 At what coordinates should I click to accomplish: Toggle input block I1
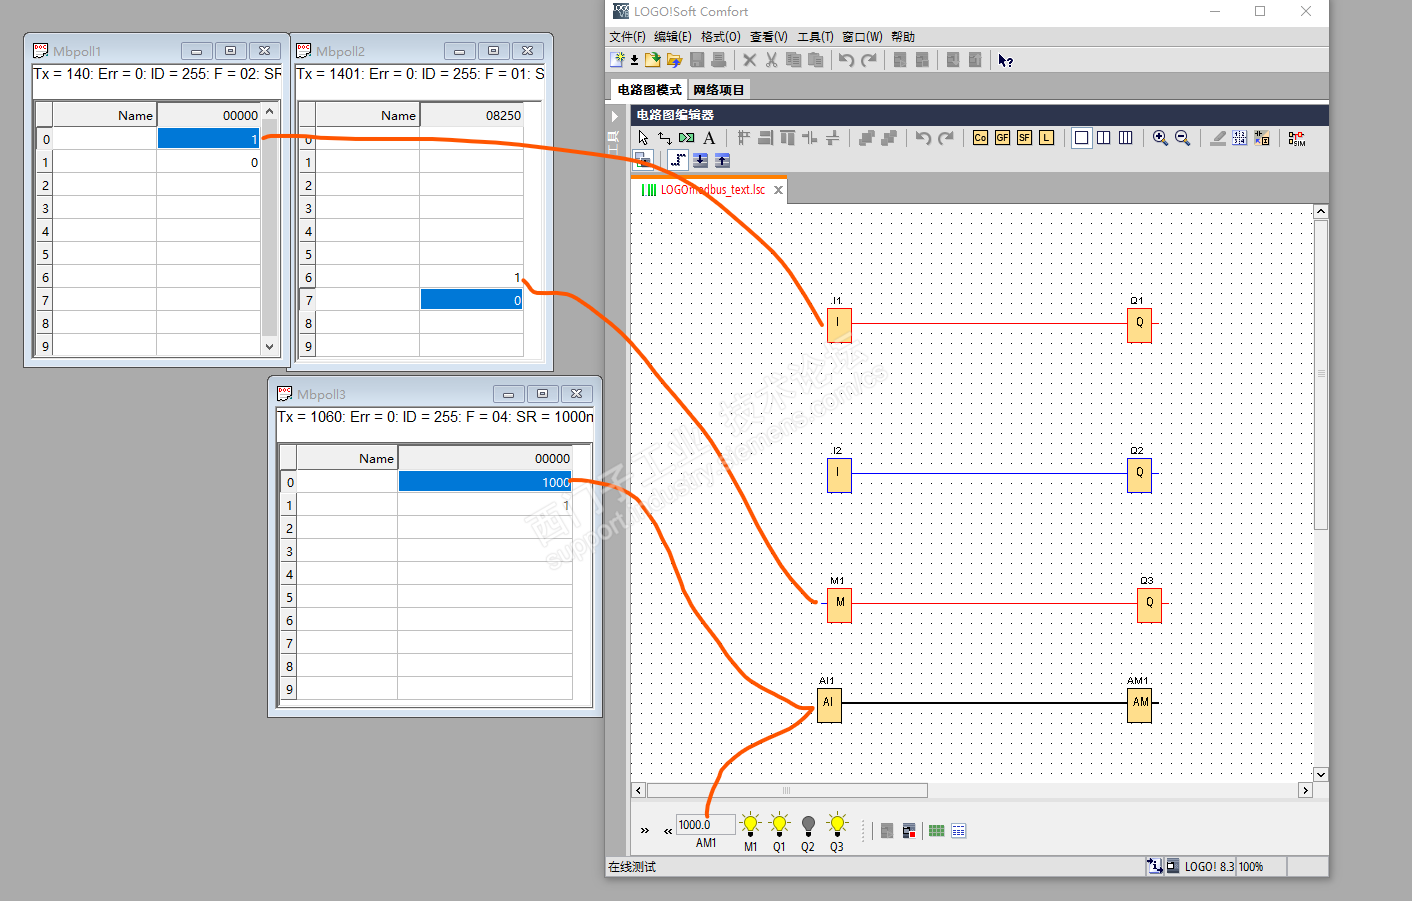(x=839, y=324)
